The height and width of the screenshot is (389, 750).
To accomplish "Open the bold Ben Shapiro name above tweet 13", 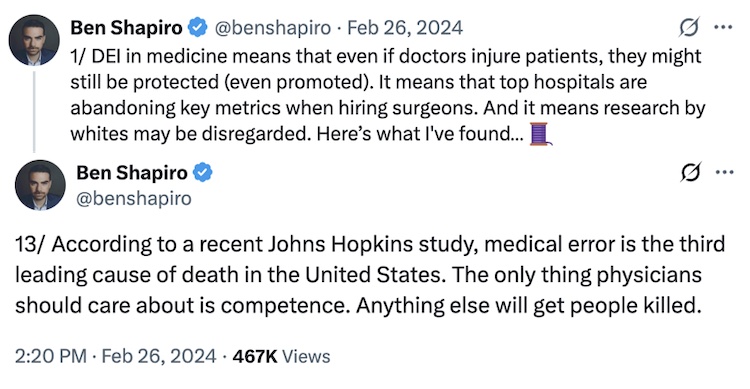I will (132, 173).
